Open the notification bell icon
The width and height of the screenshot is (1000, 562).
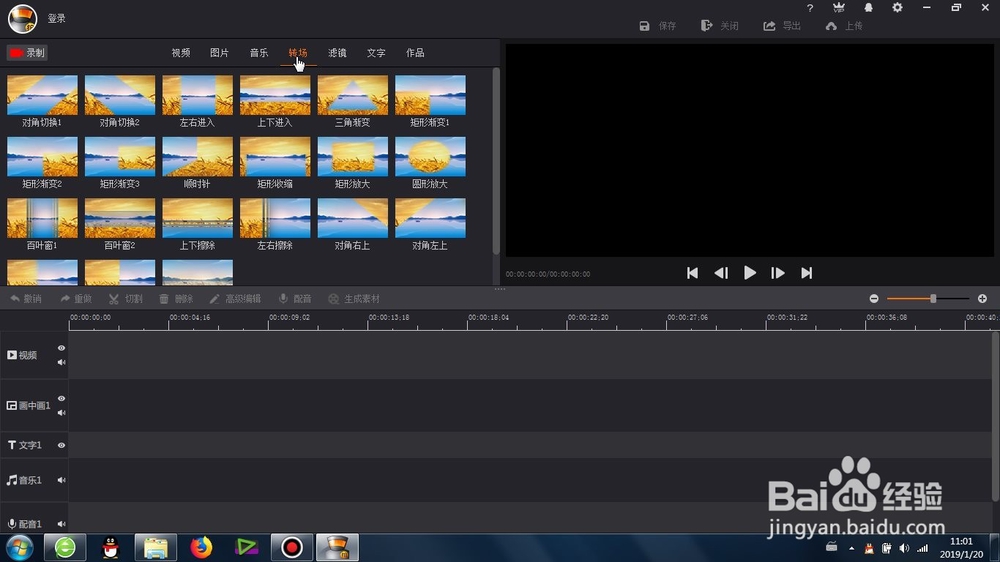coord(869,8)
